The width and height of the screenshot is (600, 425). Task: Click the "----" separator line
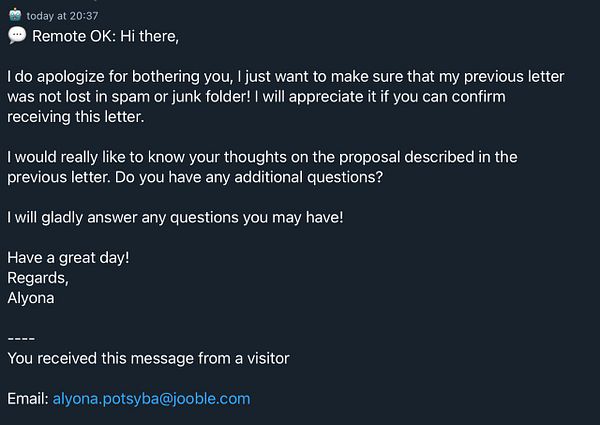(21, 337)
